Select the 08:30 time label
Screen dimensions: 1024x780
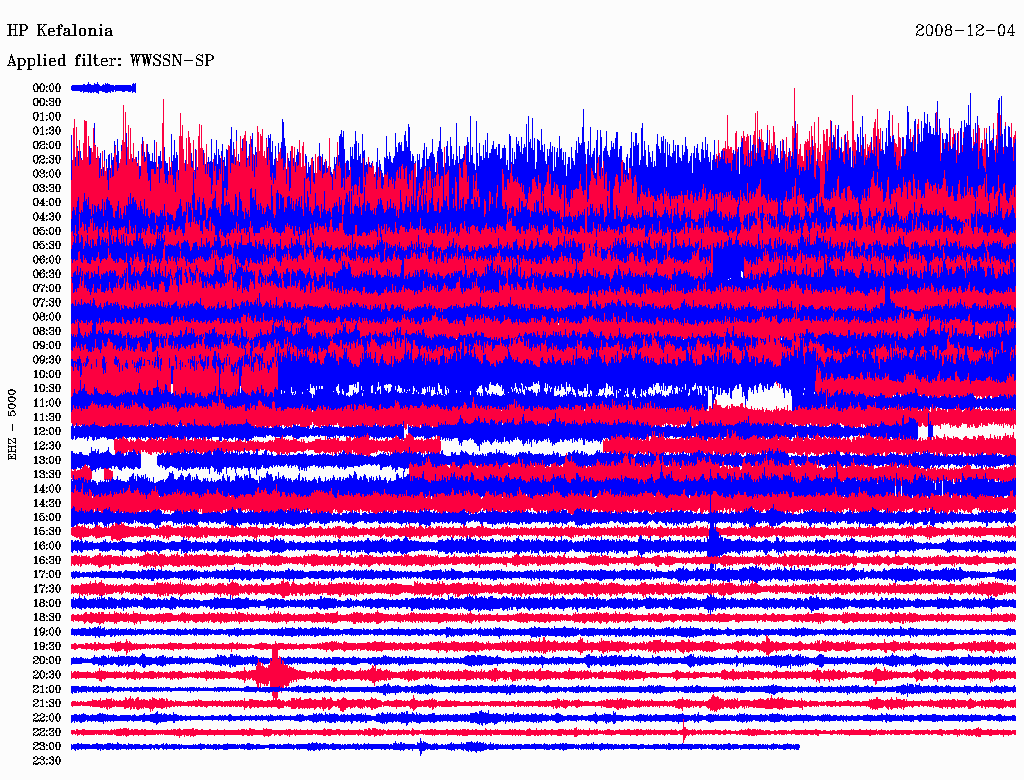click(x=47, y=332)
